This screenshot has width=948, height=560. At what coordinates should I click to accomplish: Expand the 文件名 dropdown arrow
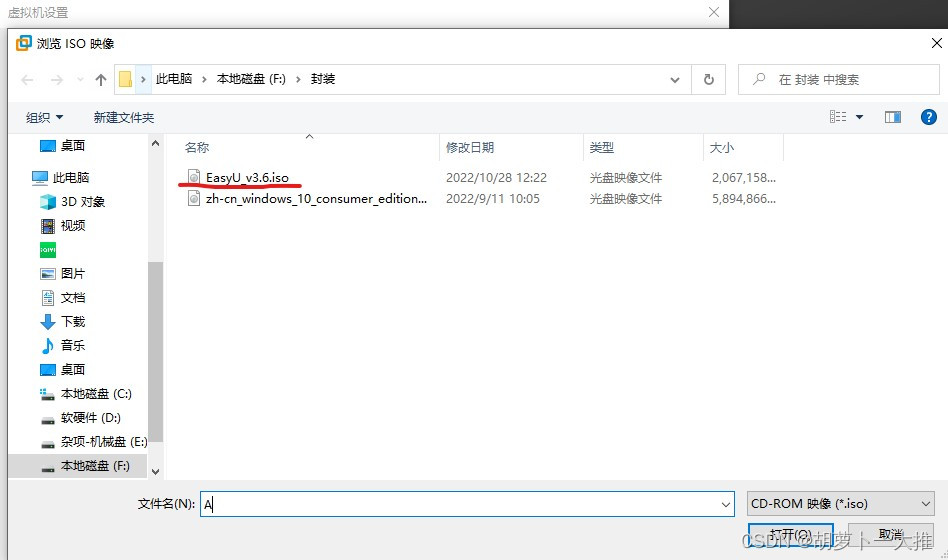coord(726,504)
